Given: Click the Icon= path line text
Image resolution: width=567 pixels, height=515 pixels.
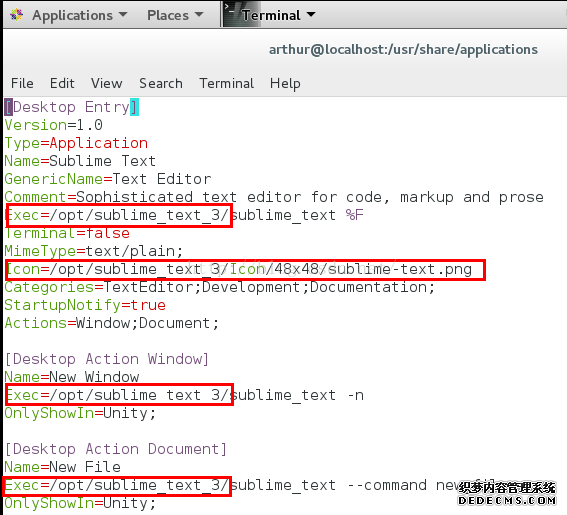Looking at the screenshot, I should click(x=239, y=269).
